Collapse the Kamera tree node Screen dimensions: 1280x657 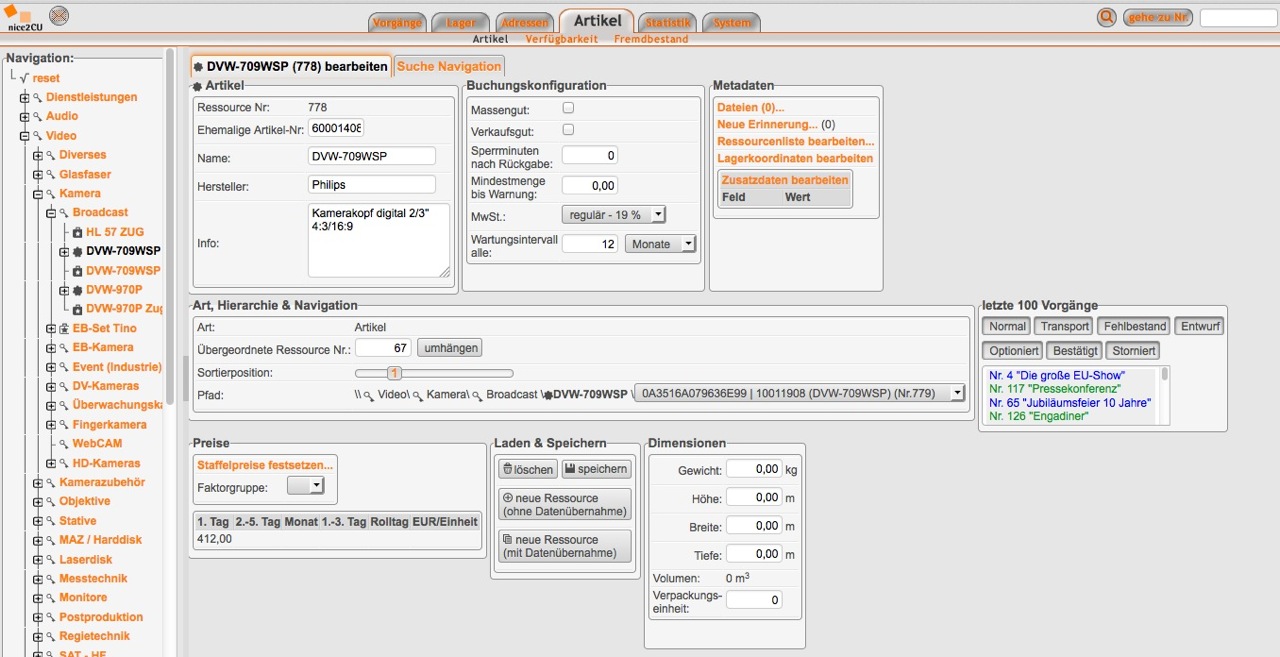[38, 194]
